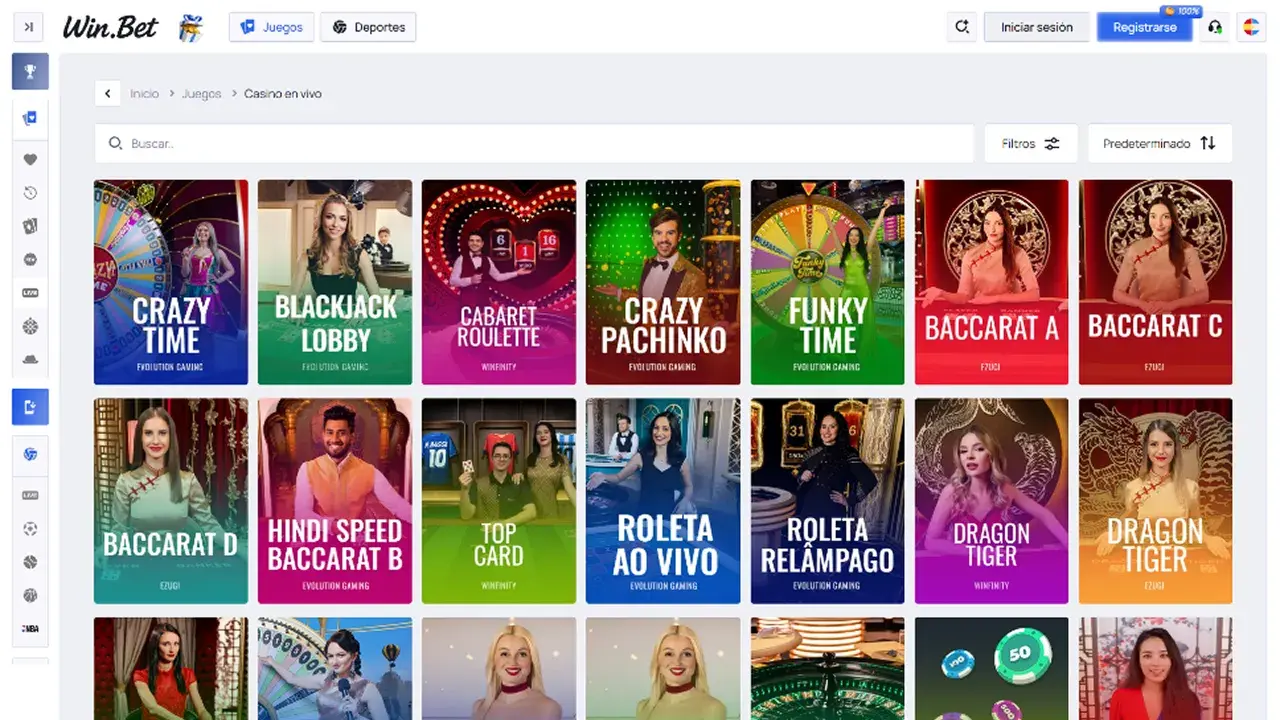Open the language selector flag icon
Viewport: 1280px width, 720px height.
[1251, 27]
